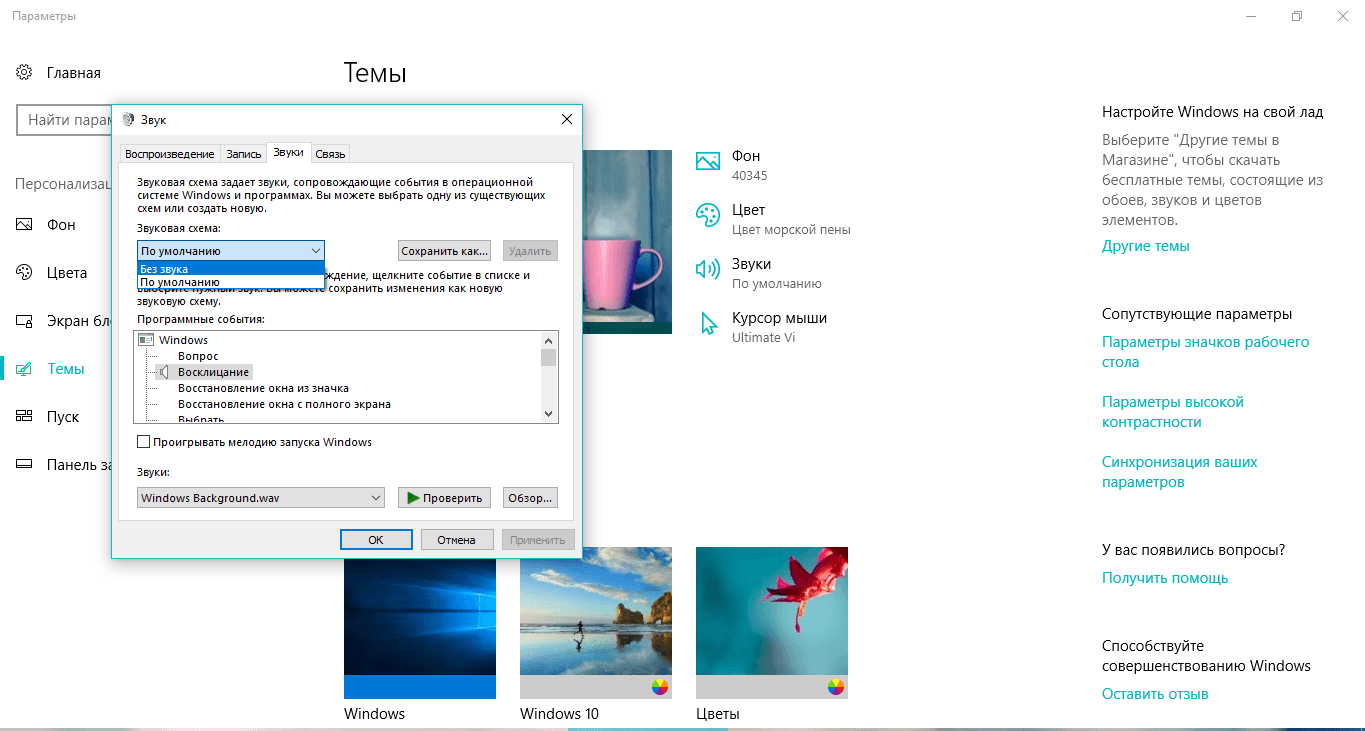Click the Звуки По умолчанию setting text
The height and width of the screenshot is (731, 1365).
777,273
